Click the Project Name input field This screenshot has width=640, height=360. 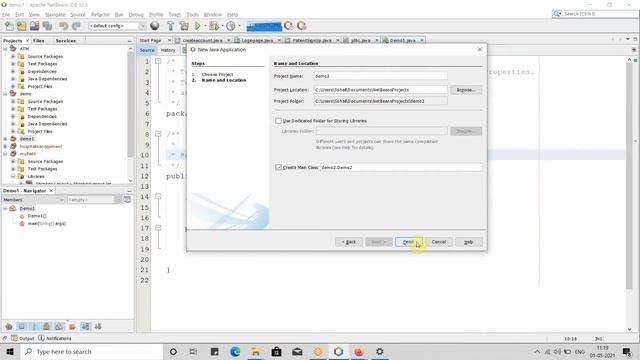380,76
